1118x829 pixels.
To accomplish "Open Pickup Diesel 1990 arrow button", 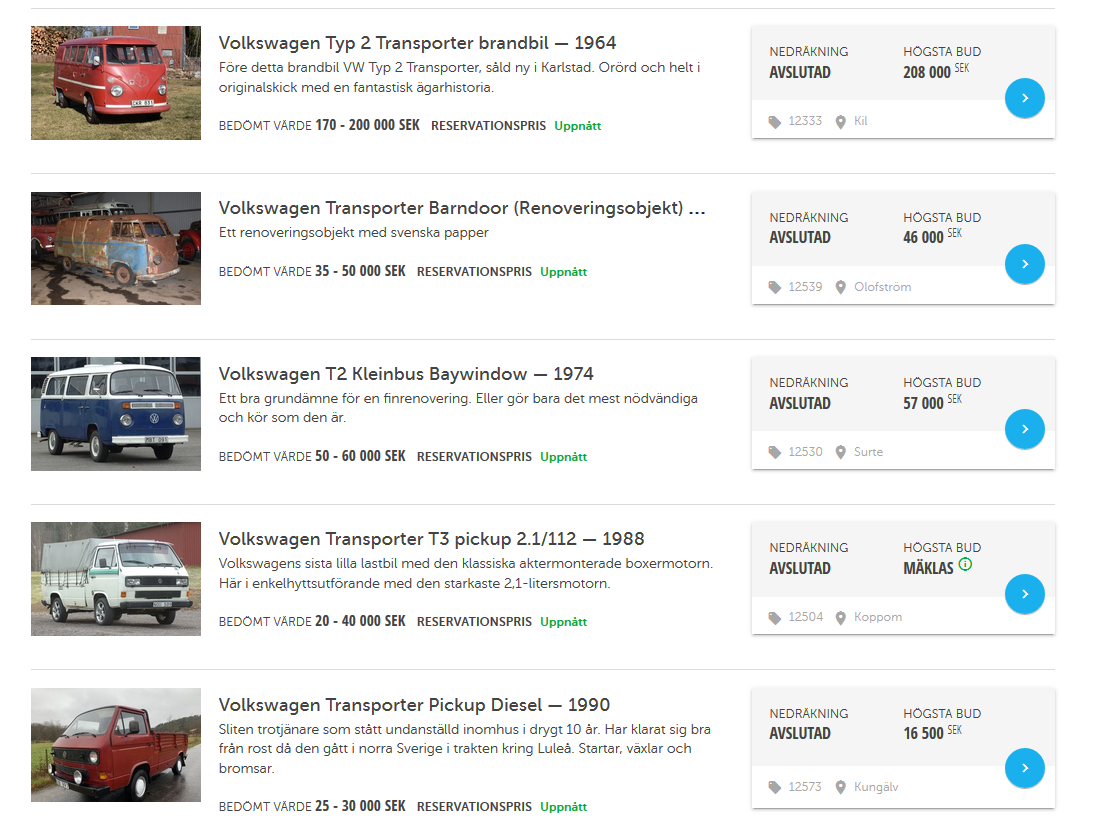I will coord(1025,768).
